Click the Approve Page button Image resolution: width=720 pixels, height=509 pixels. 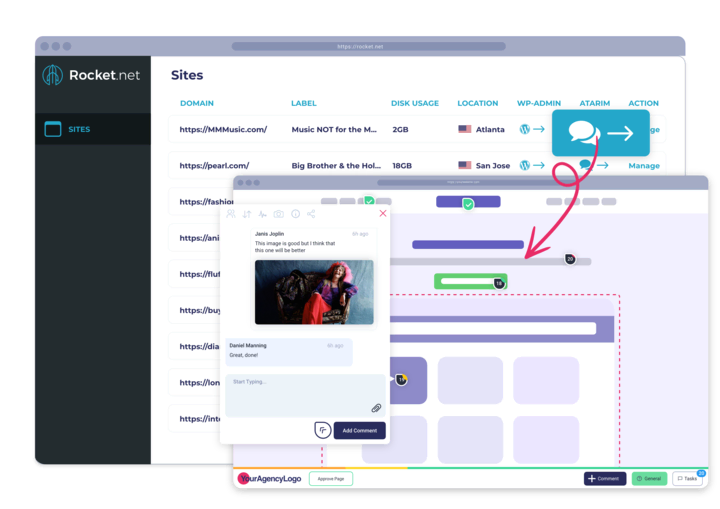[330, 479]
